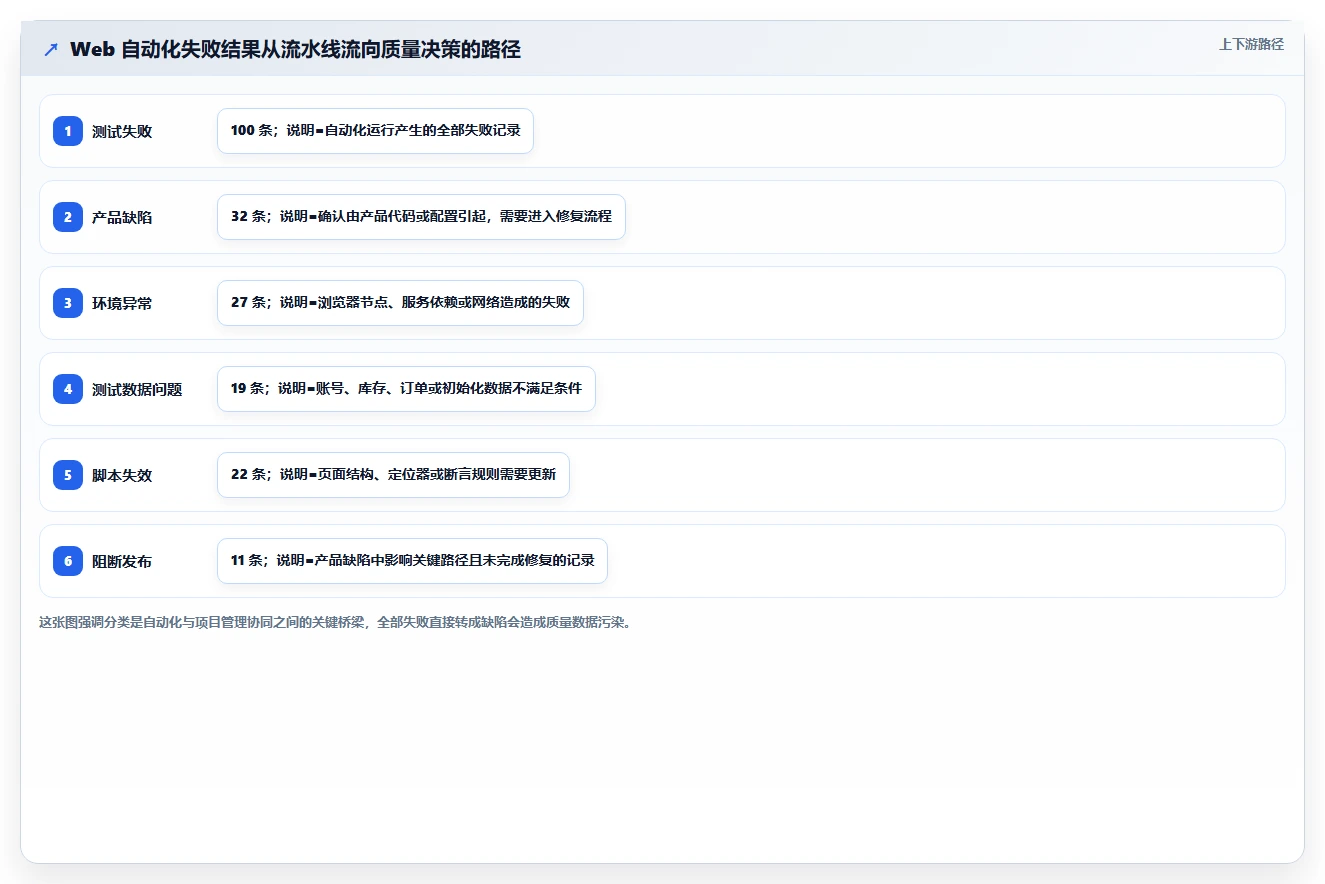Click the 测试失败 row label

[x=122, y=131]
